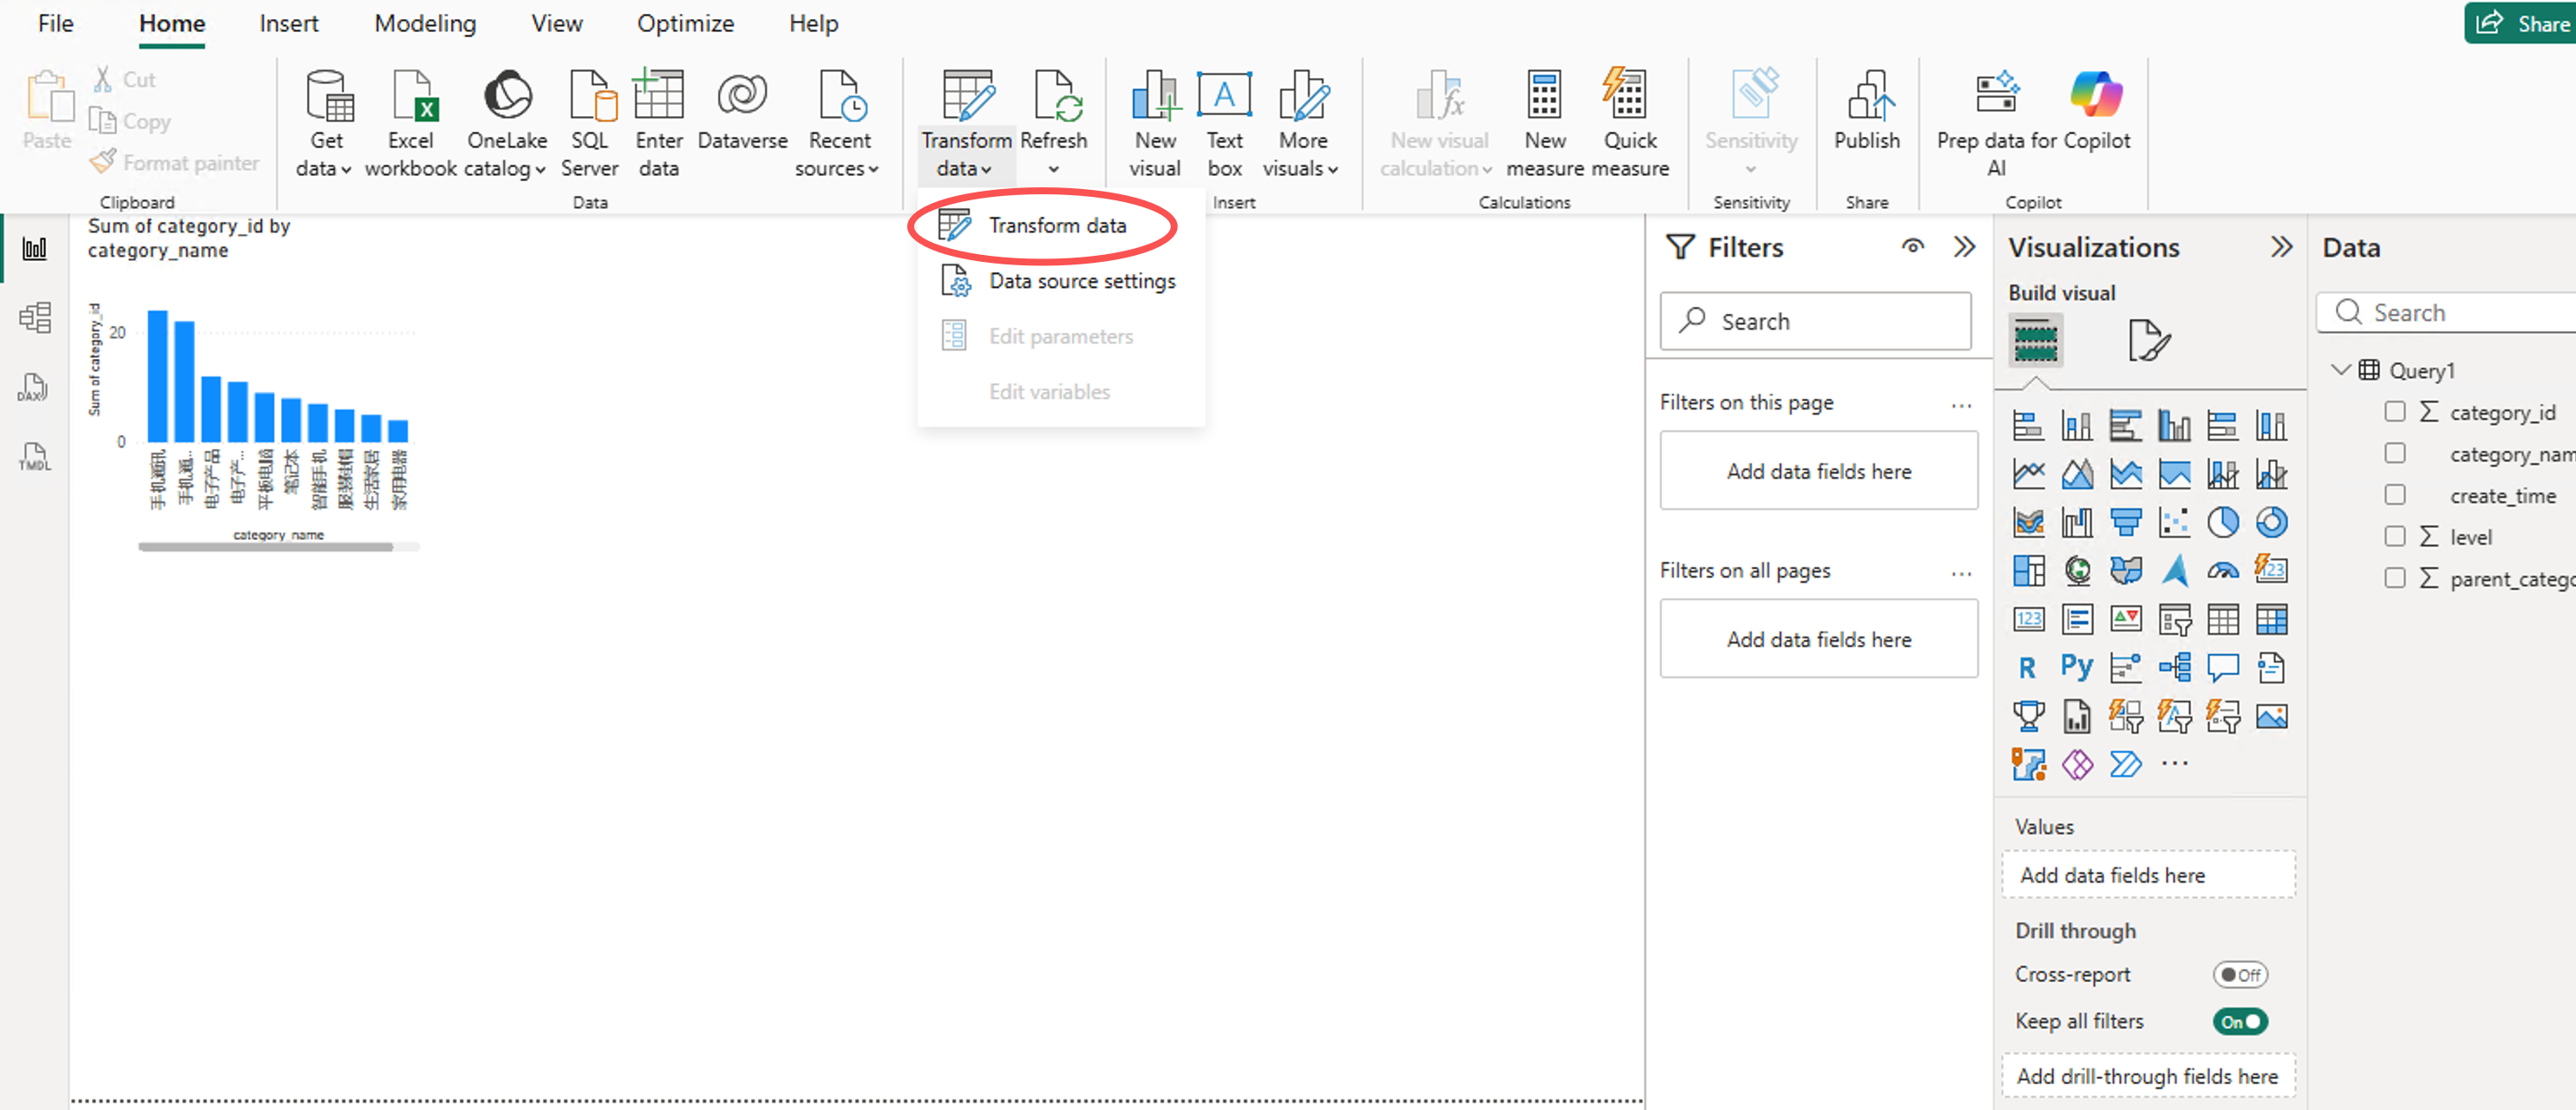
Task: Switch to DAX query view in sidebar
Action: [x=33, y=387]
